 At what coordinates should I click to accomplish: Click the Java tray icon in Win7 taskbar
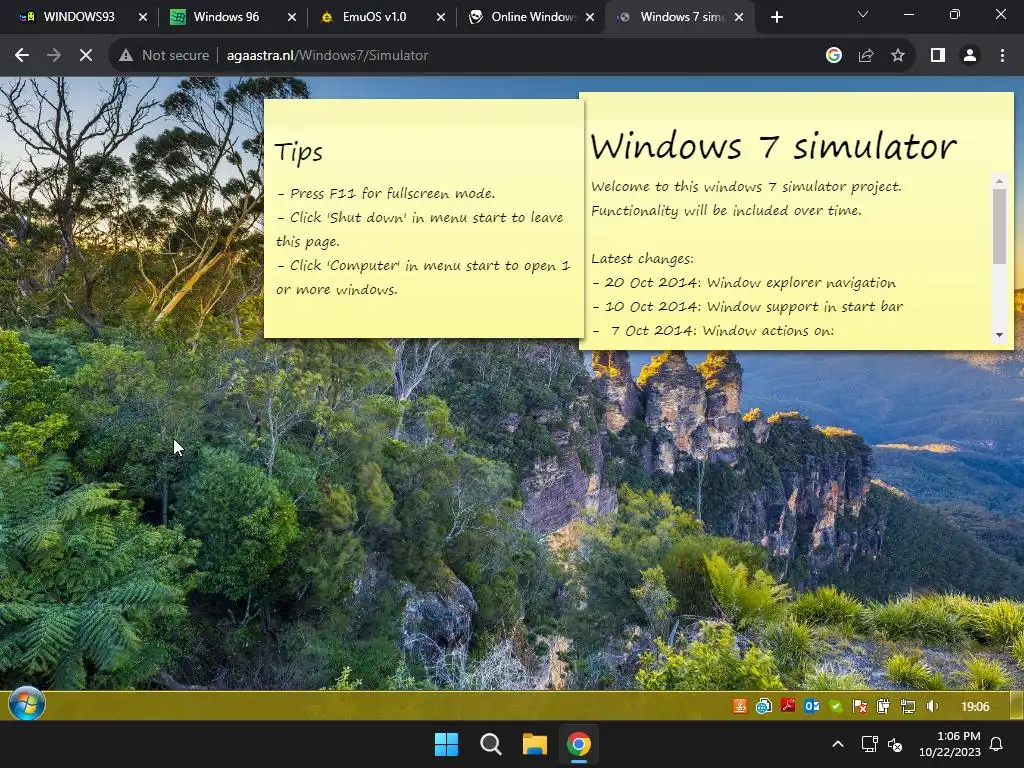[x=740, y=706]
